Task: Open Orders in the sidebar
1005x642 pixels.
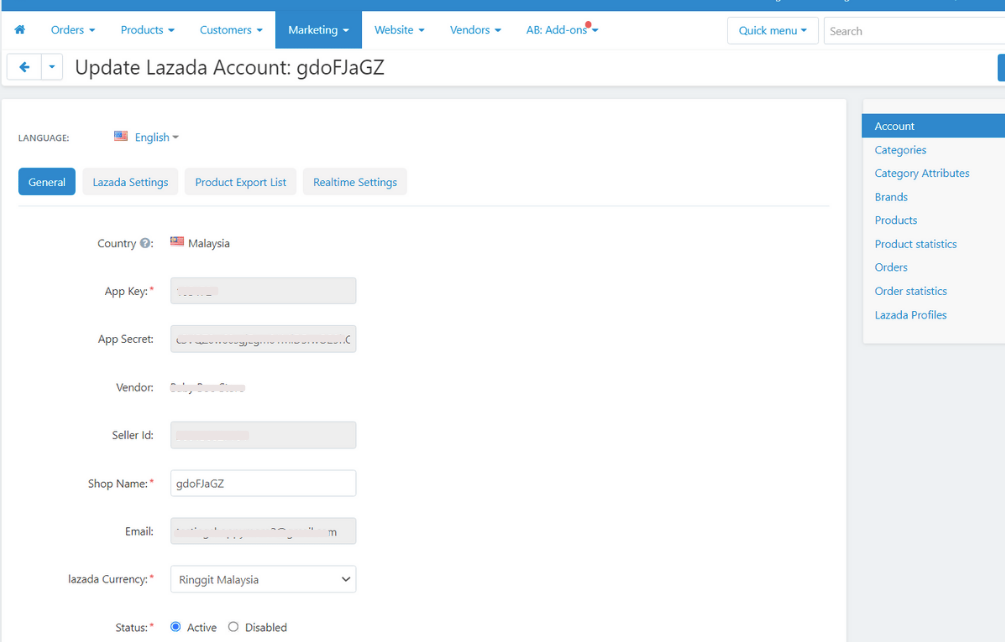Action: (891, 267)
